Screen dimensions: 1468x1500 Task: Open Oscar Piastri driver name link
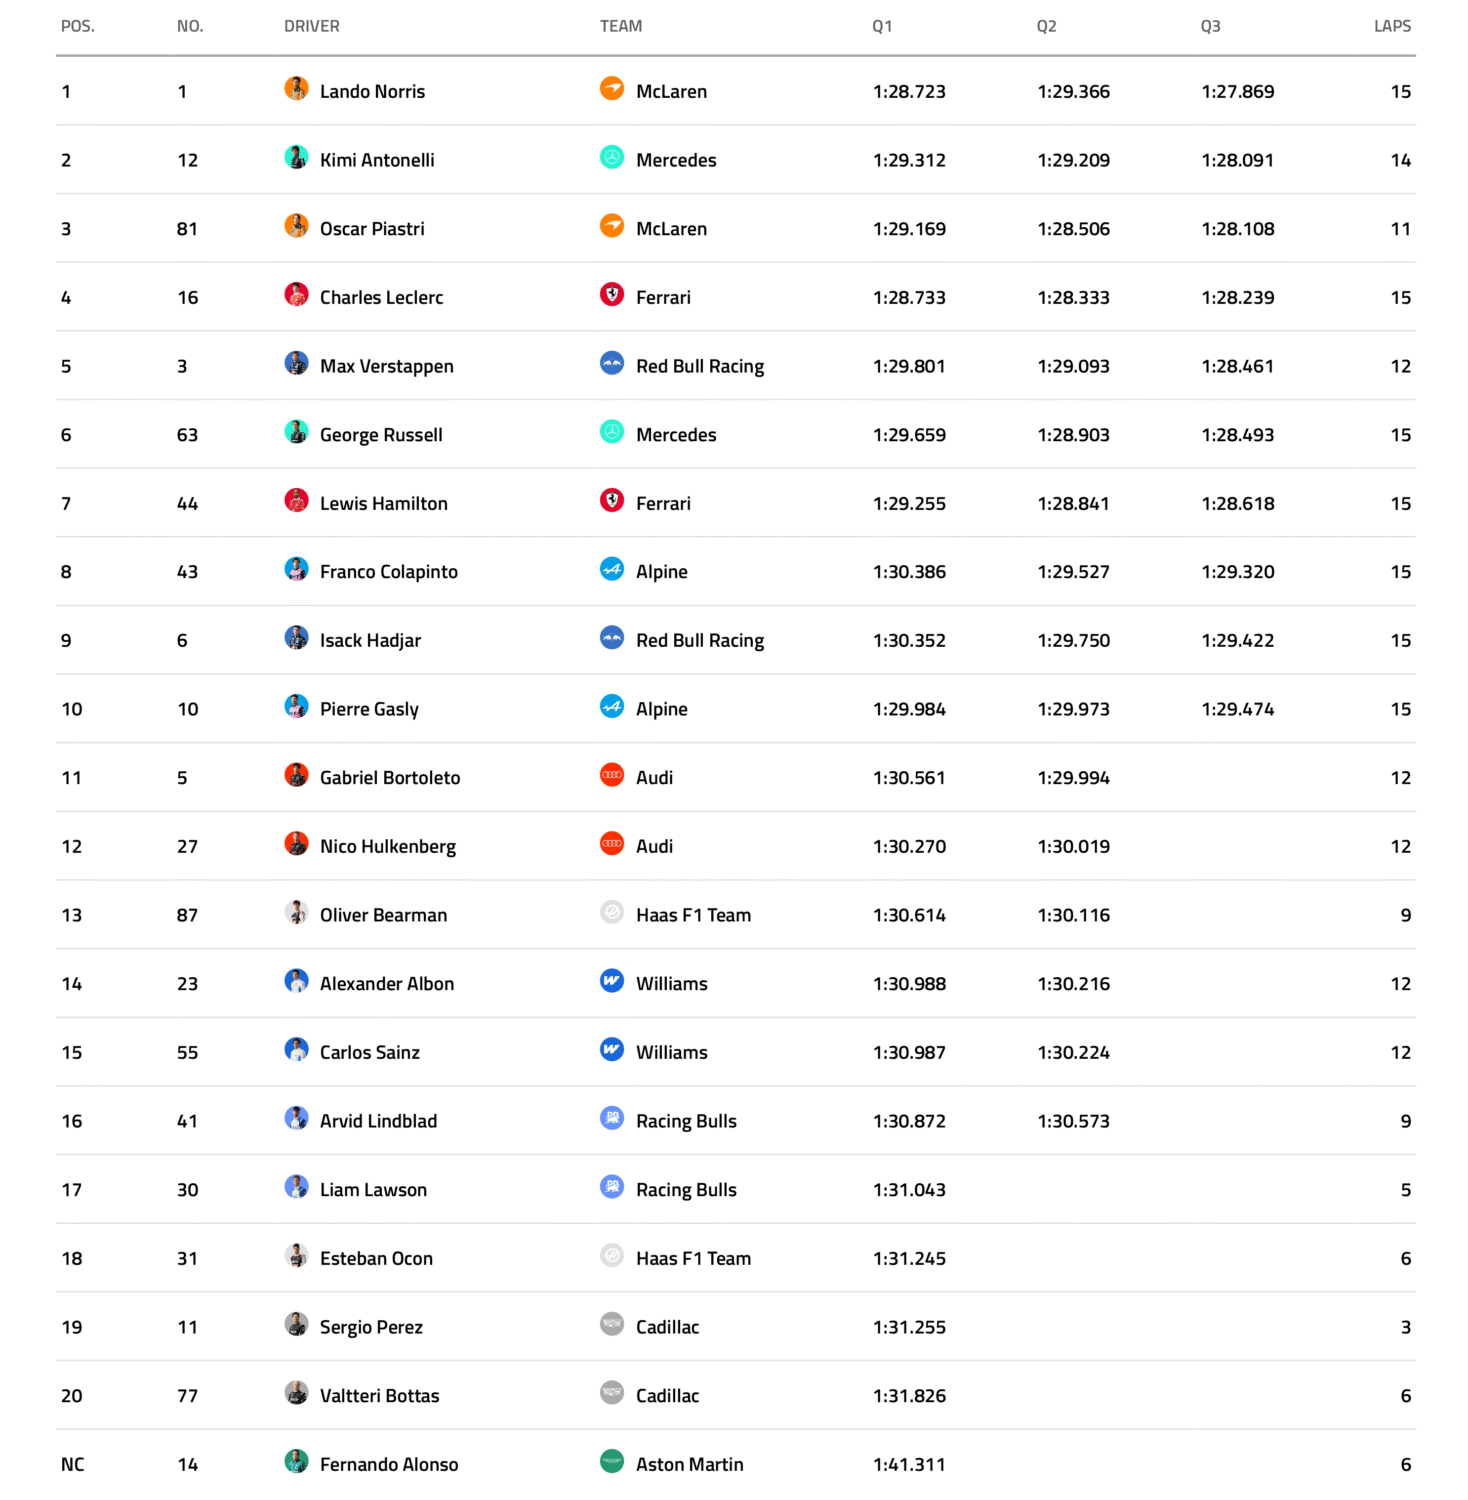(x=372, y=229)
